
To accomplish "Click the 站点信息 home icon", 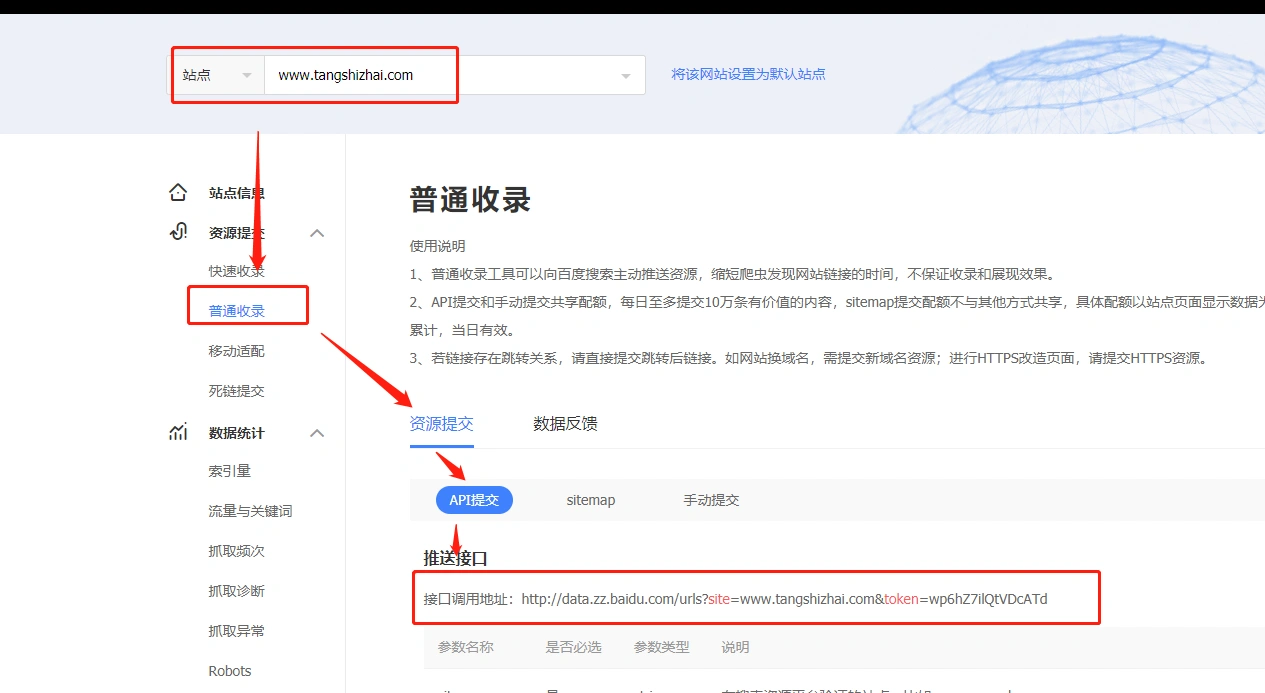I will click(x=178, y=192).
